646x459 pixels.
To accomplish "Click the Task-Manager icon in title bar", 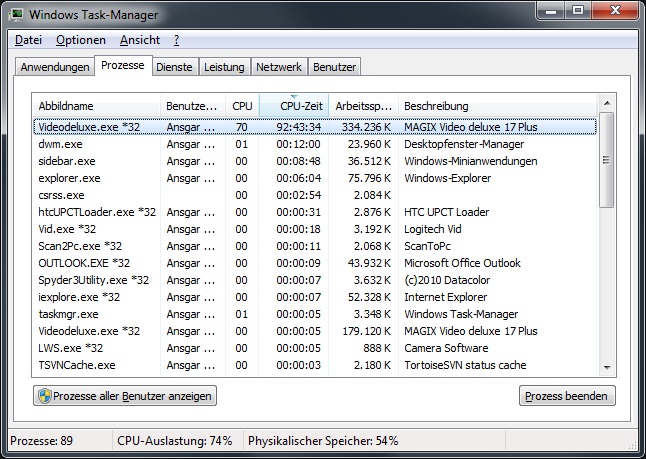I will click(18, 15).
